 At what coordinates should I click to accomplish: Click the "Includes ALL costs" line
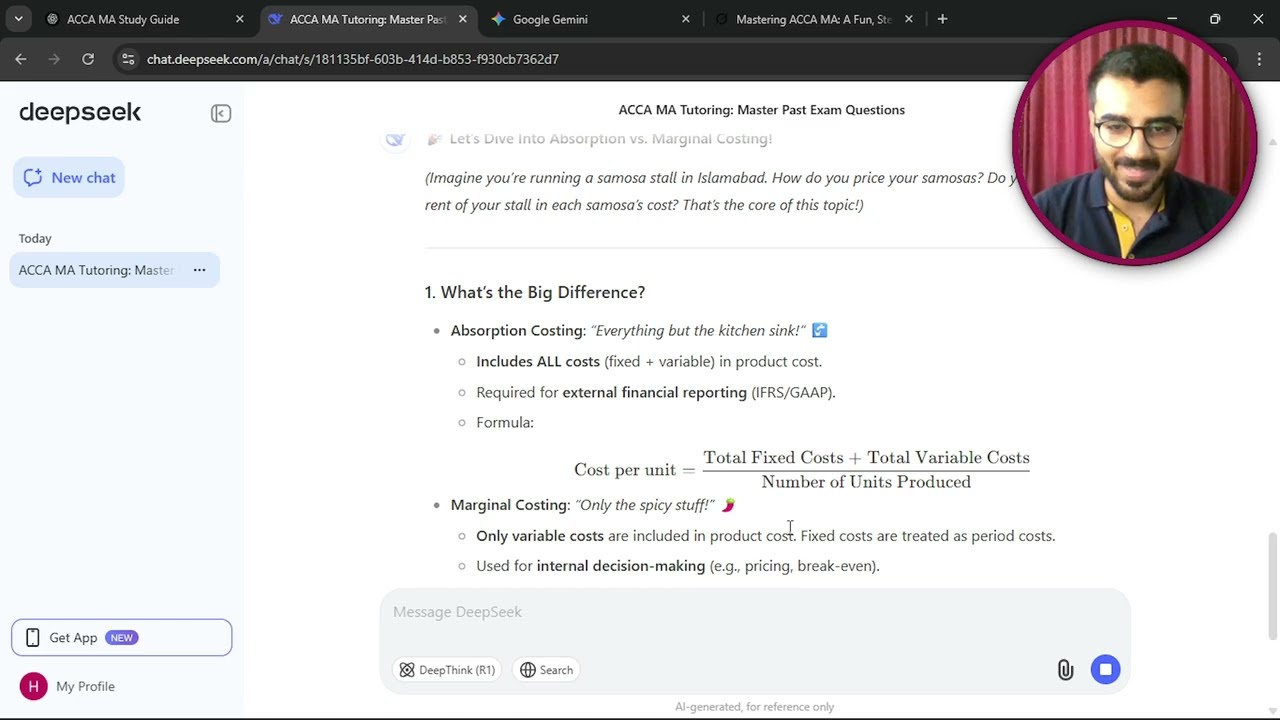point(649,361)
